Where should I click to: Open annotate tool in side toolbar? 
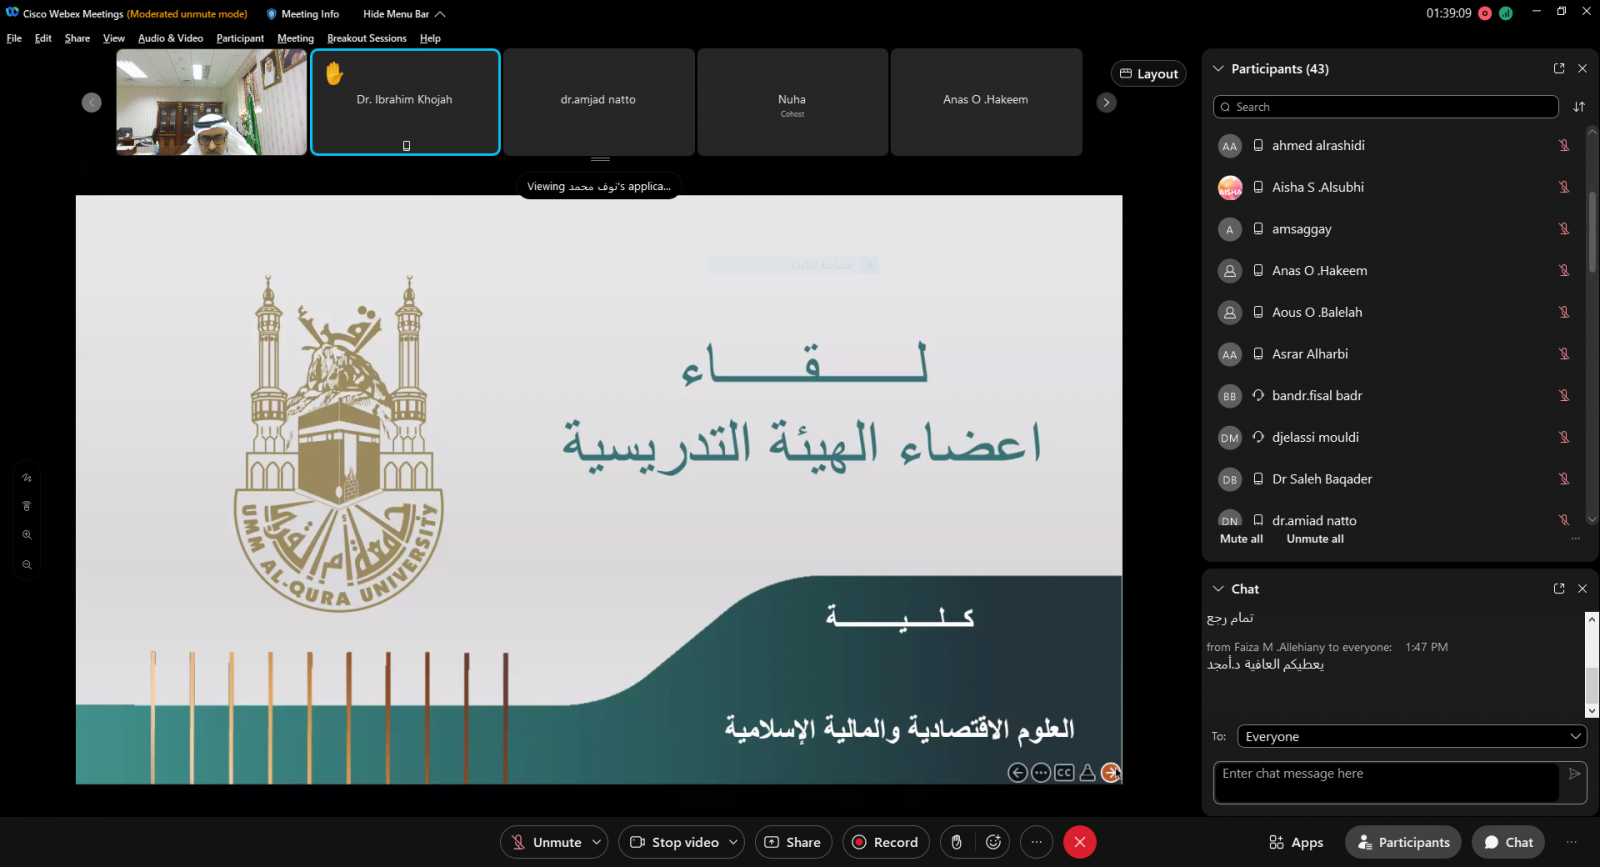(x=27, y=478)
